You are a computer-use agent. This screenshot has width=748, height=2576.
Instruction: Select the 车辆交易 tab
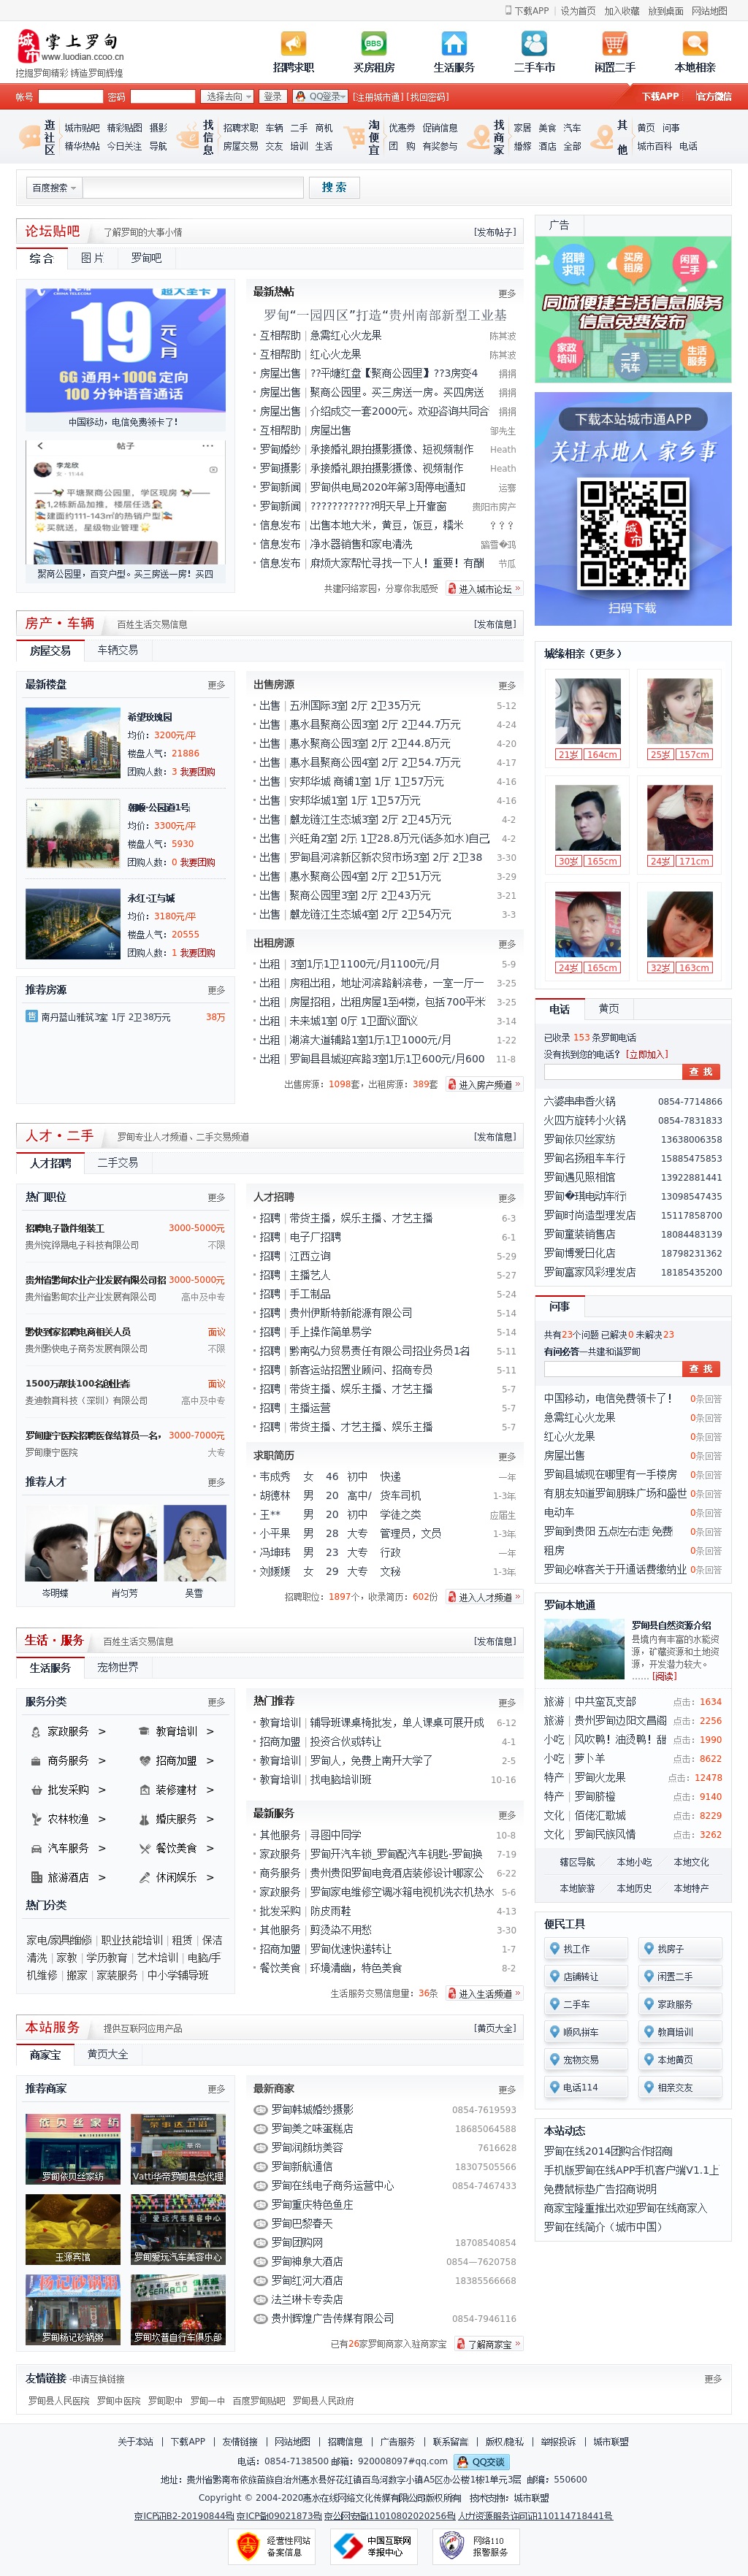click(118, 650)
